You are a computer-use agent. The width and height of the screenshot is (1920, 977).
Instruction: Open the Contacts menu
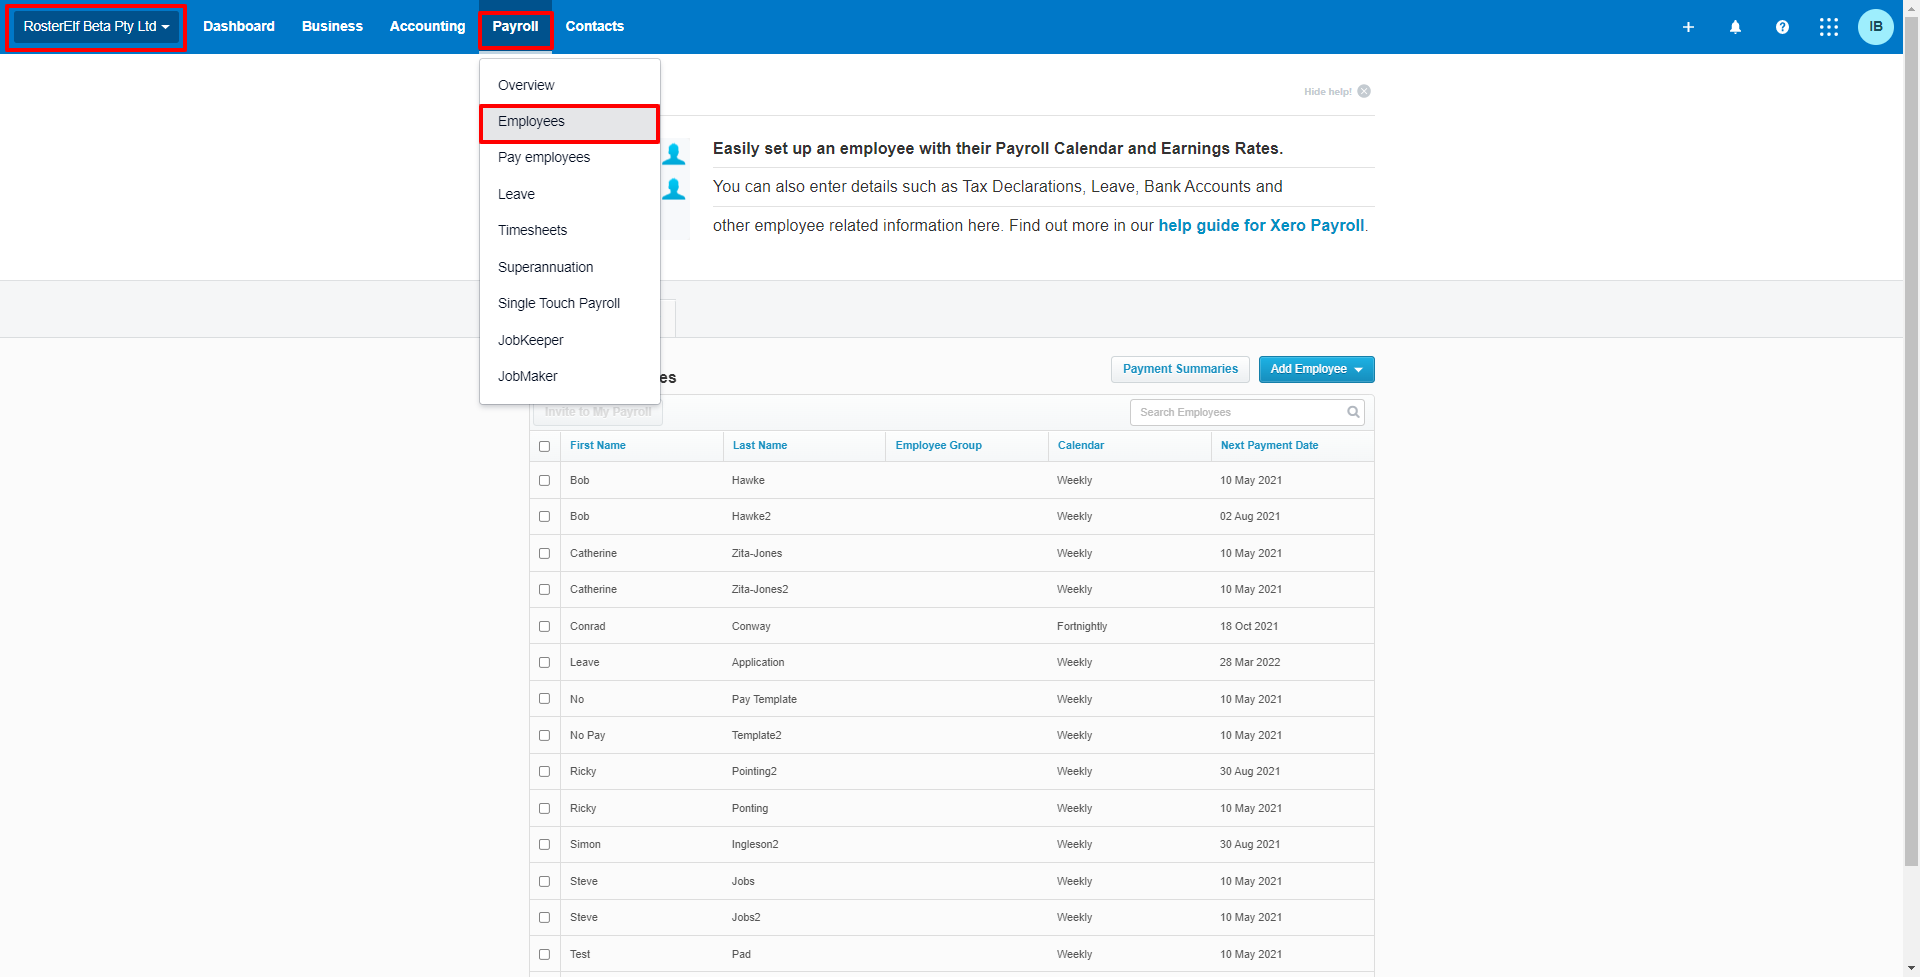(595, 27)
